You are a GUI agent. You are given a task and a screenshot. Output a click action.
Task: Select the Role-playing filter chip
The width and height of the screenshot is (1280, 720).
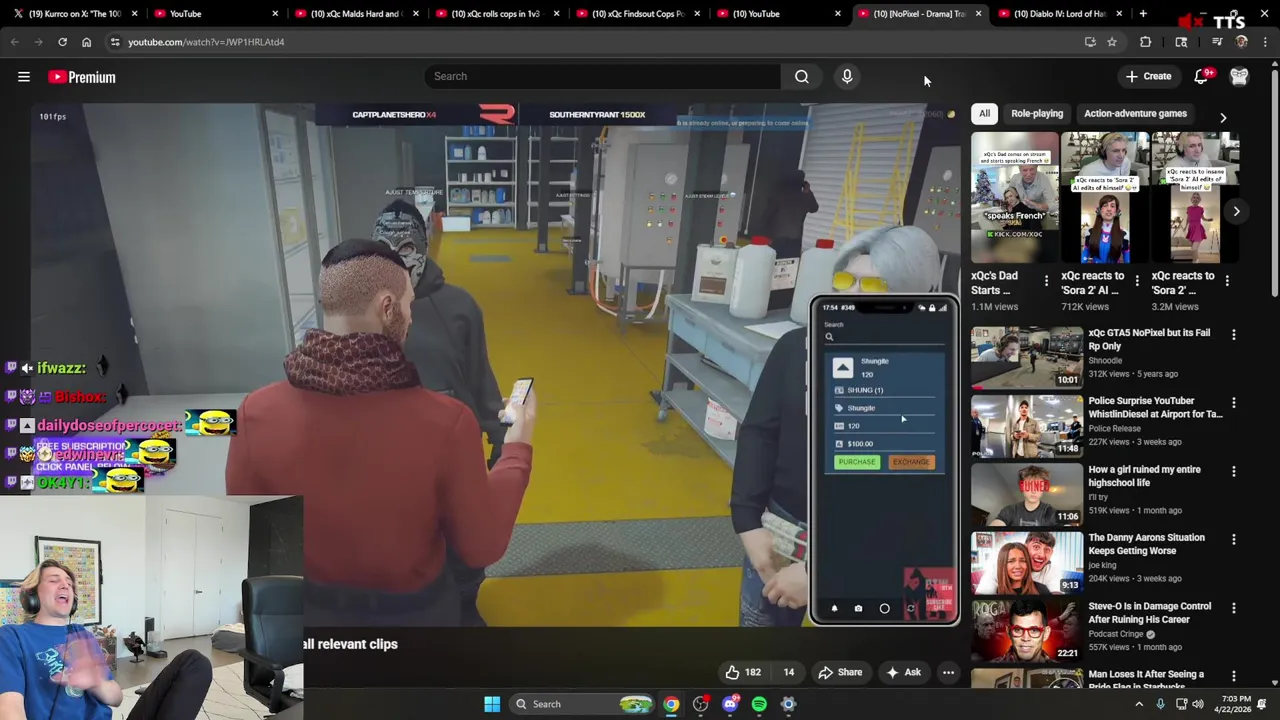pos(1036,113)
